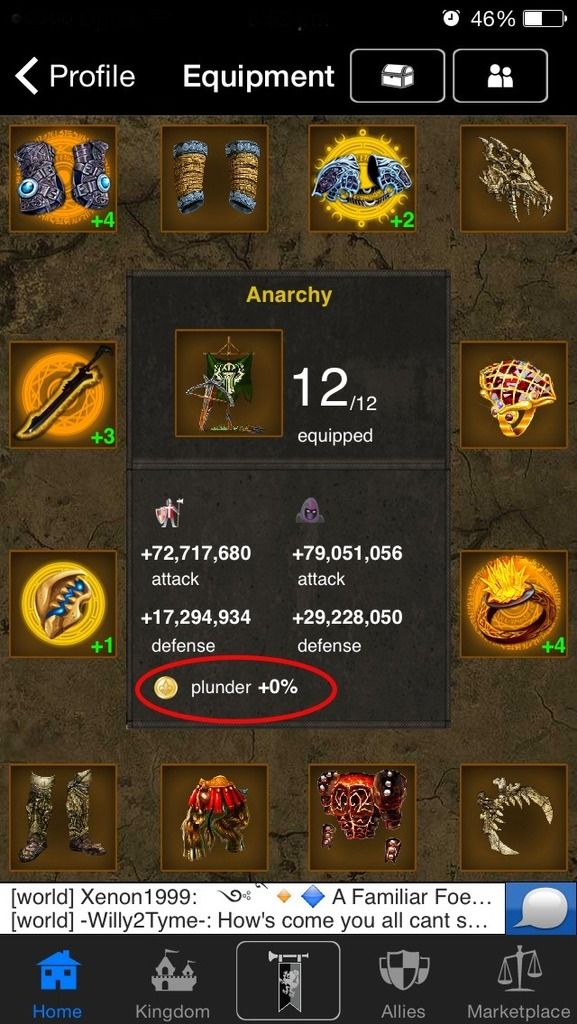Image resolution: width=577 pixels, height=1024 pixels.
Task: Tap the golden shield item with +1
Action: click(x=63, y=603)
